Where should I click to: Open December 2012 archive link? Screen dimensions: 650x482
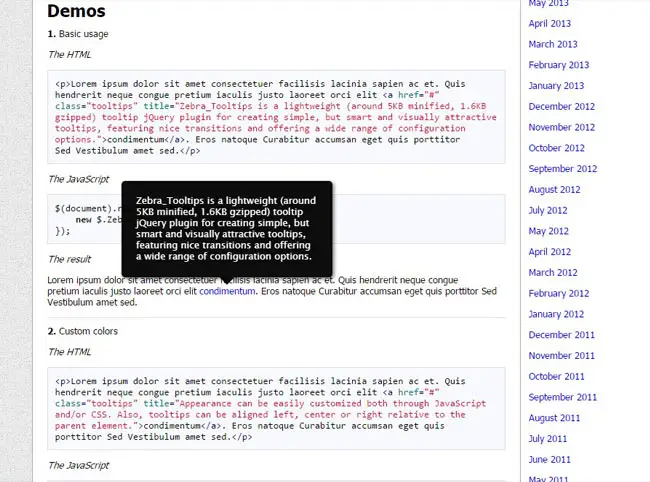pos(562,107)
